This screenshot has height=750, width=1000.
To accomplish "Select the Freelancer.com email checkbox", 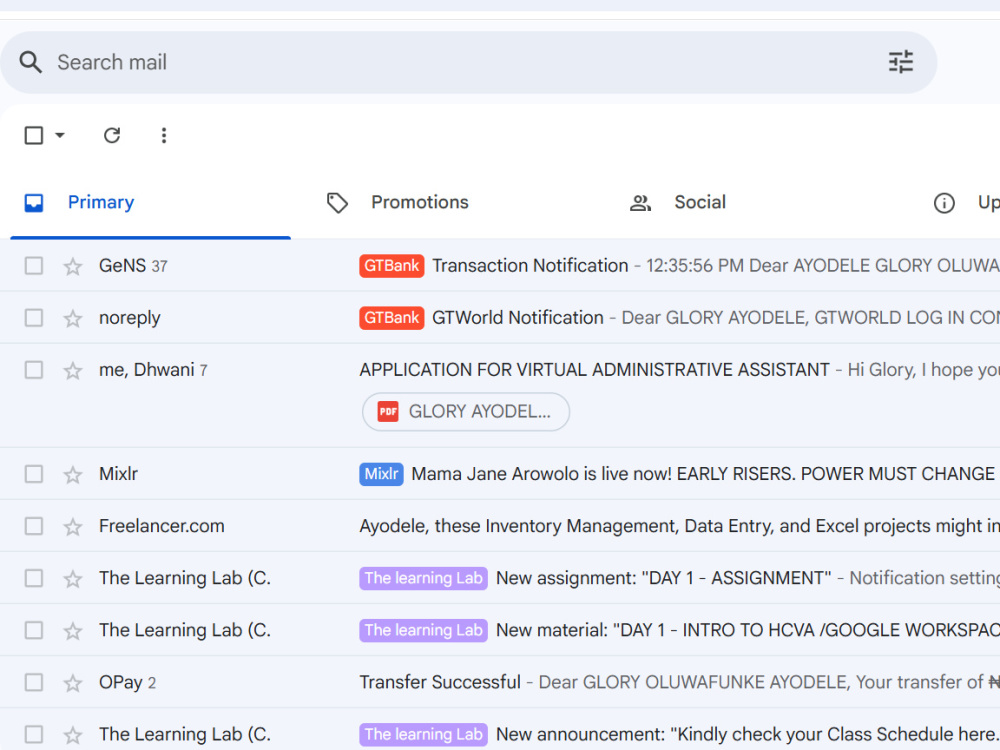I will point(34,526).
